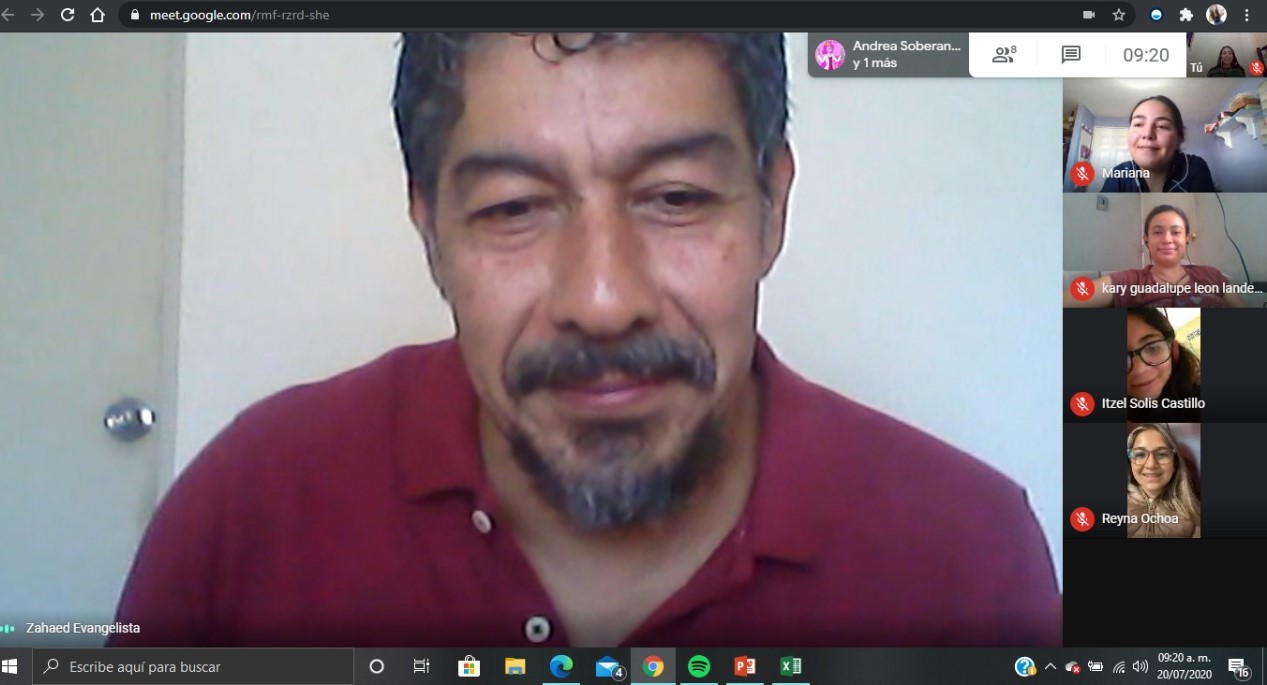The height and width of the screenshot is (685, 1267).
Task: Click the muted mic icon on kary guadalupe's tile
Action: coord(1082,289)
